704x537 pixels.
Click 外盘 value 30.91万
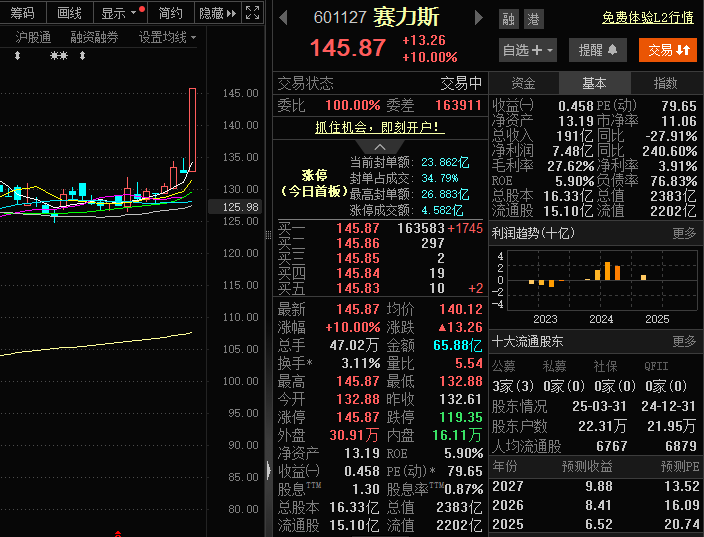pyautogui.click(x=354, y=435)
